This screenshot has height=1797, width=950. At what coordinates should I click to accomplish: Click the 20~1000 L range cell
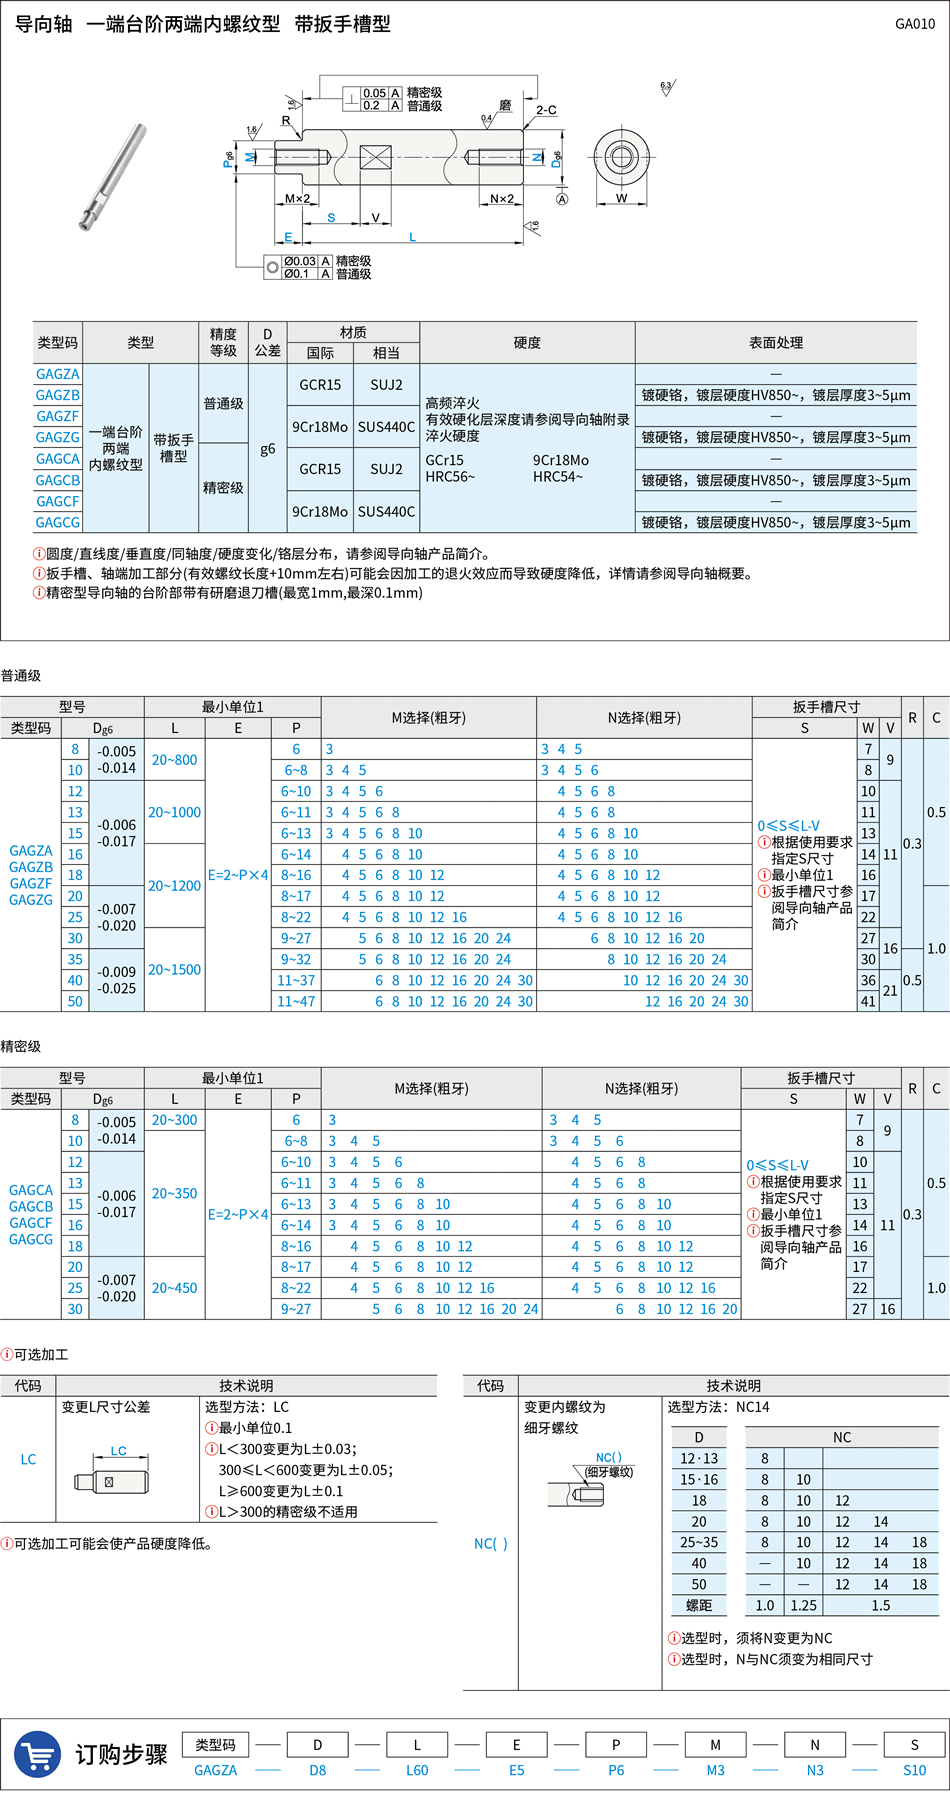174,812
